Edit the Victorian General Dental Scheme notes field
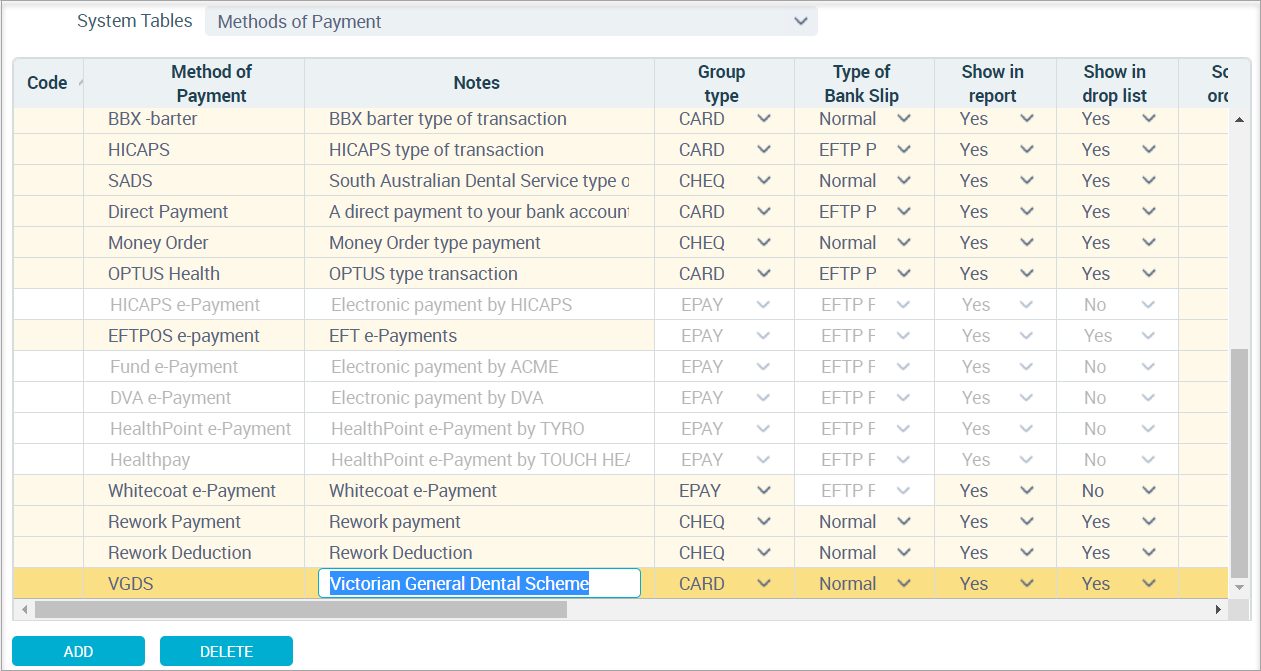This screenshot has height=671, width=1261. (x=479, y=583)
